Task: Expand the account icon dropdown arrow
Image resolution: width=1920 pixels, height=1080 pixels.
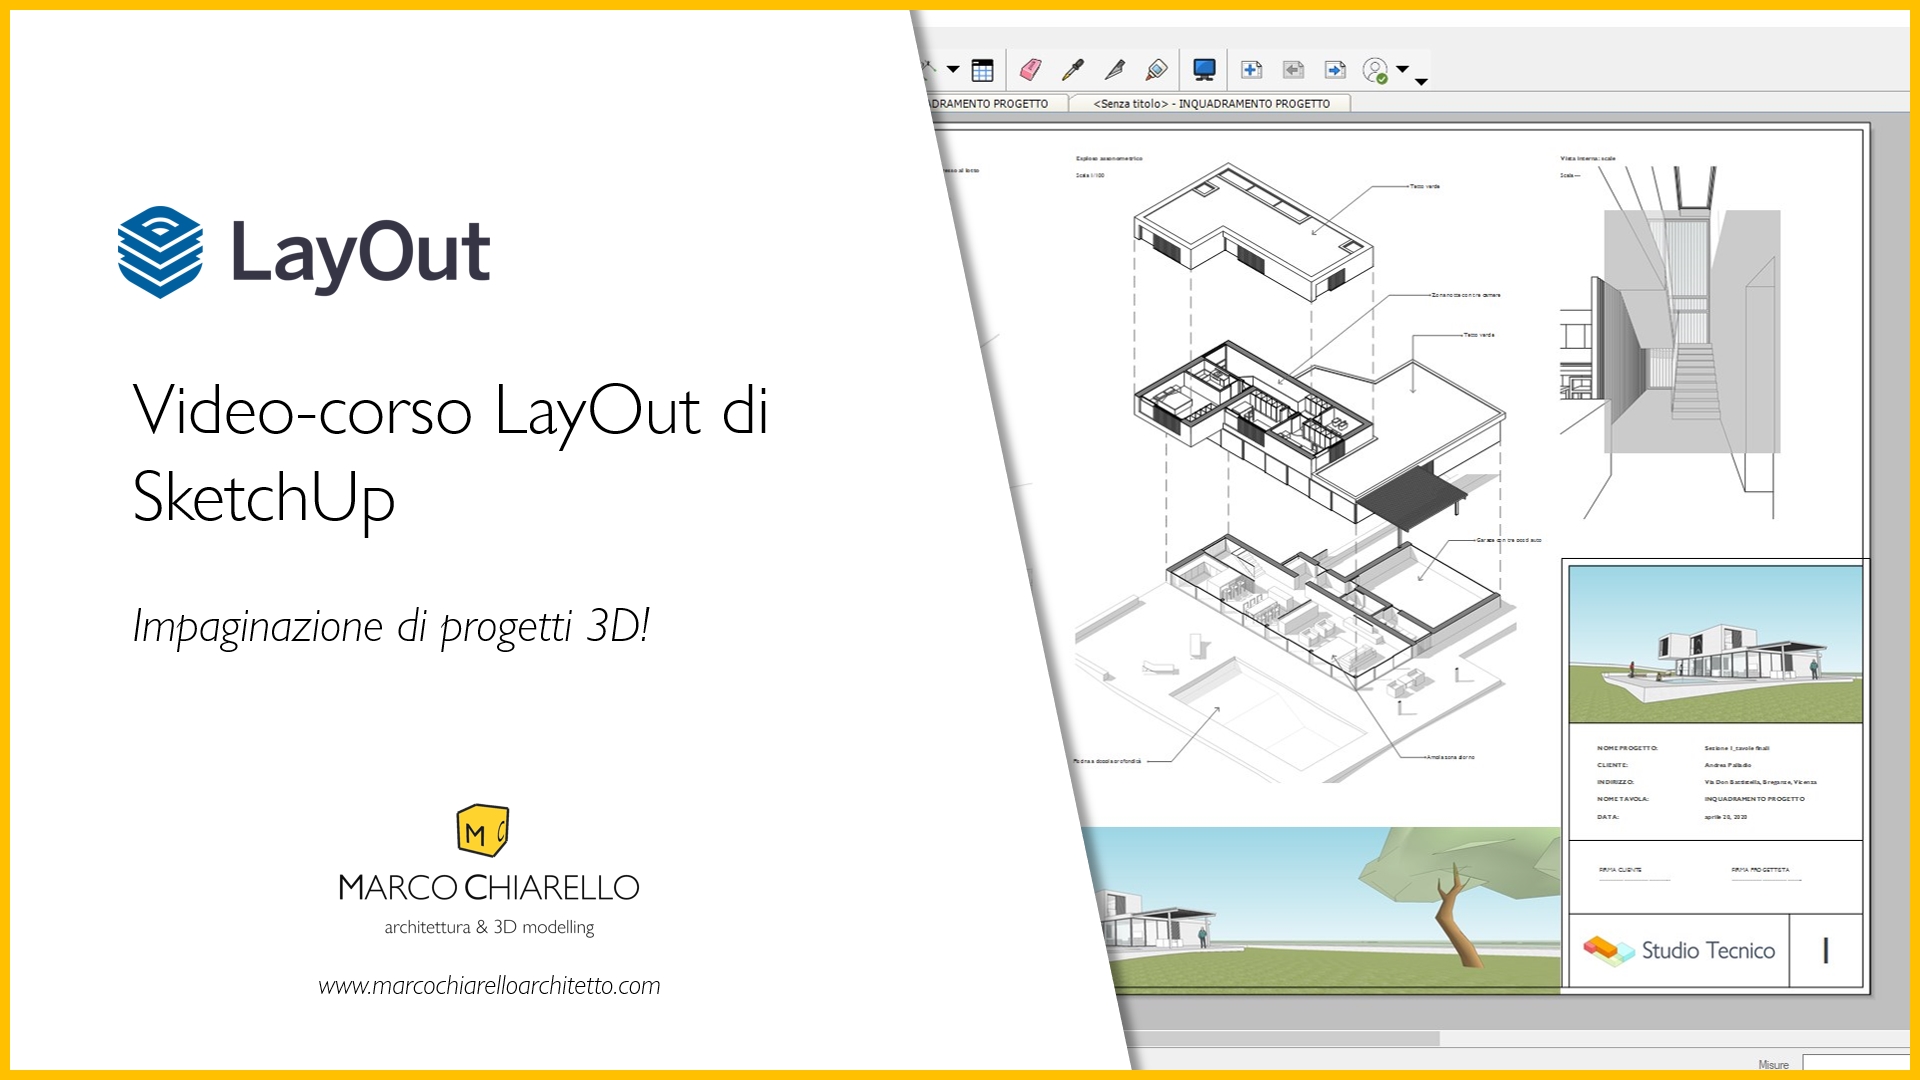Action: [1402, 69]
